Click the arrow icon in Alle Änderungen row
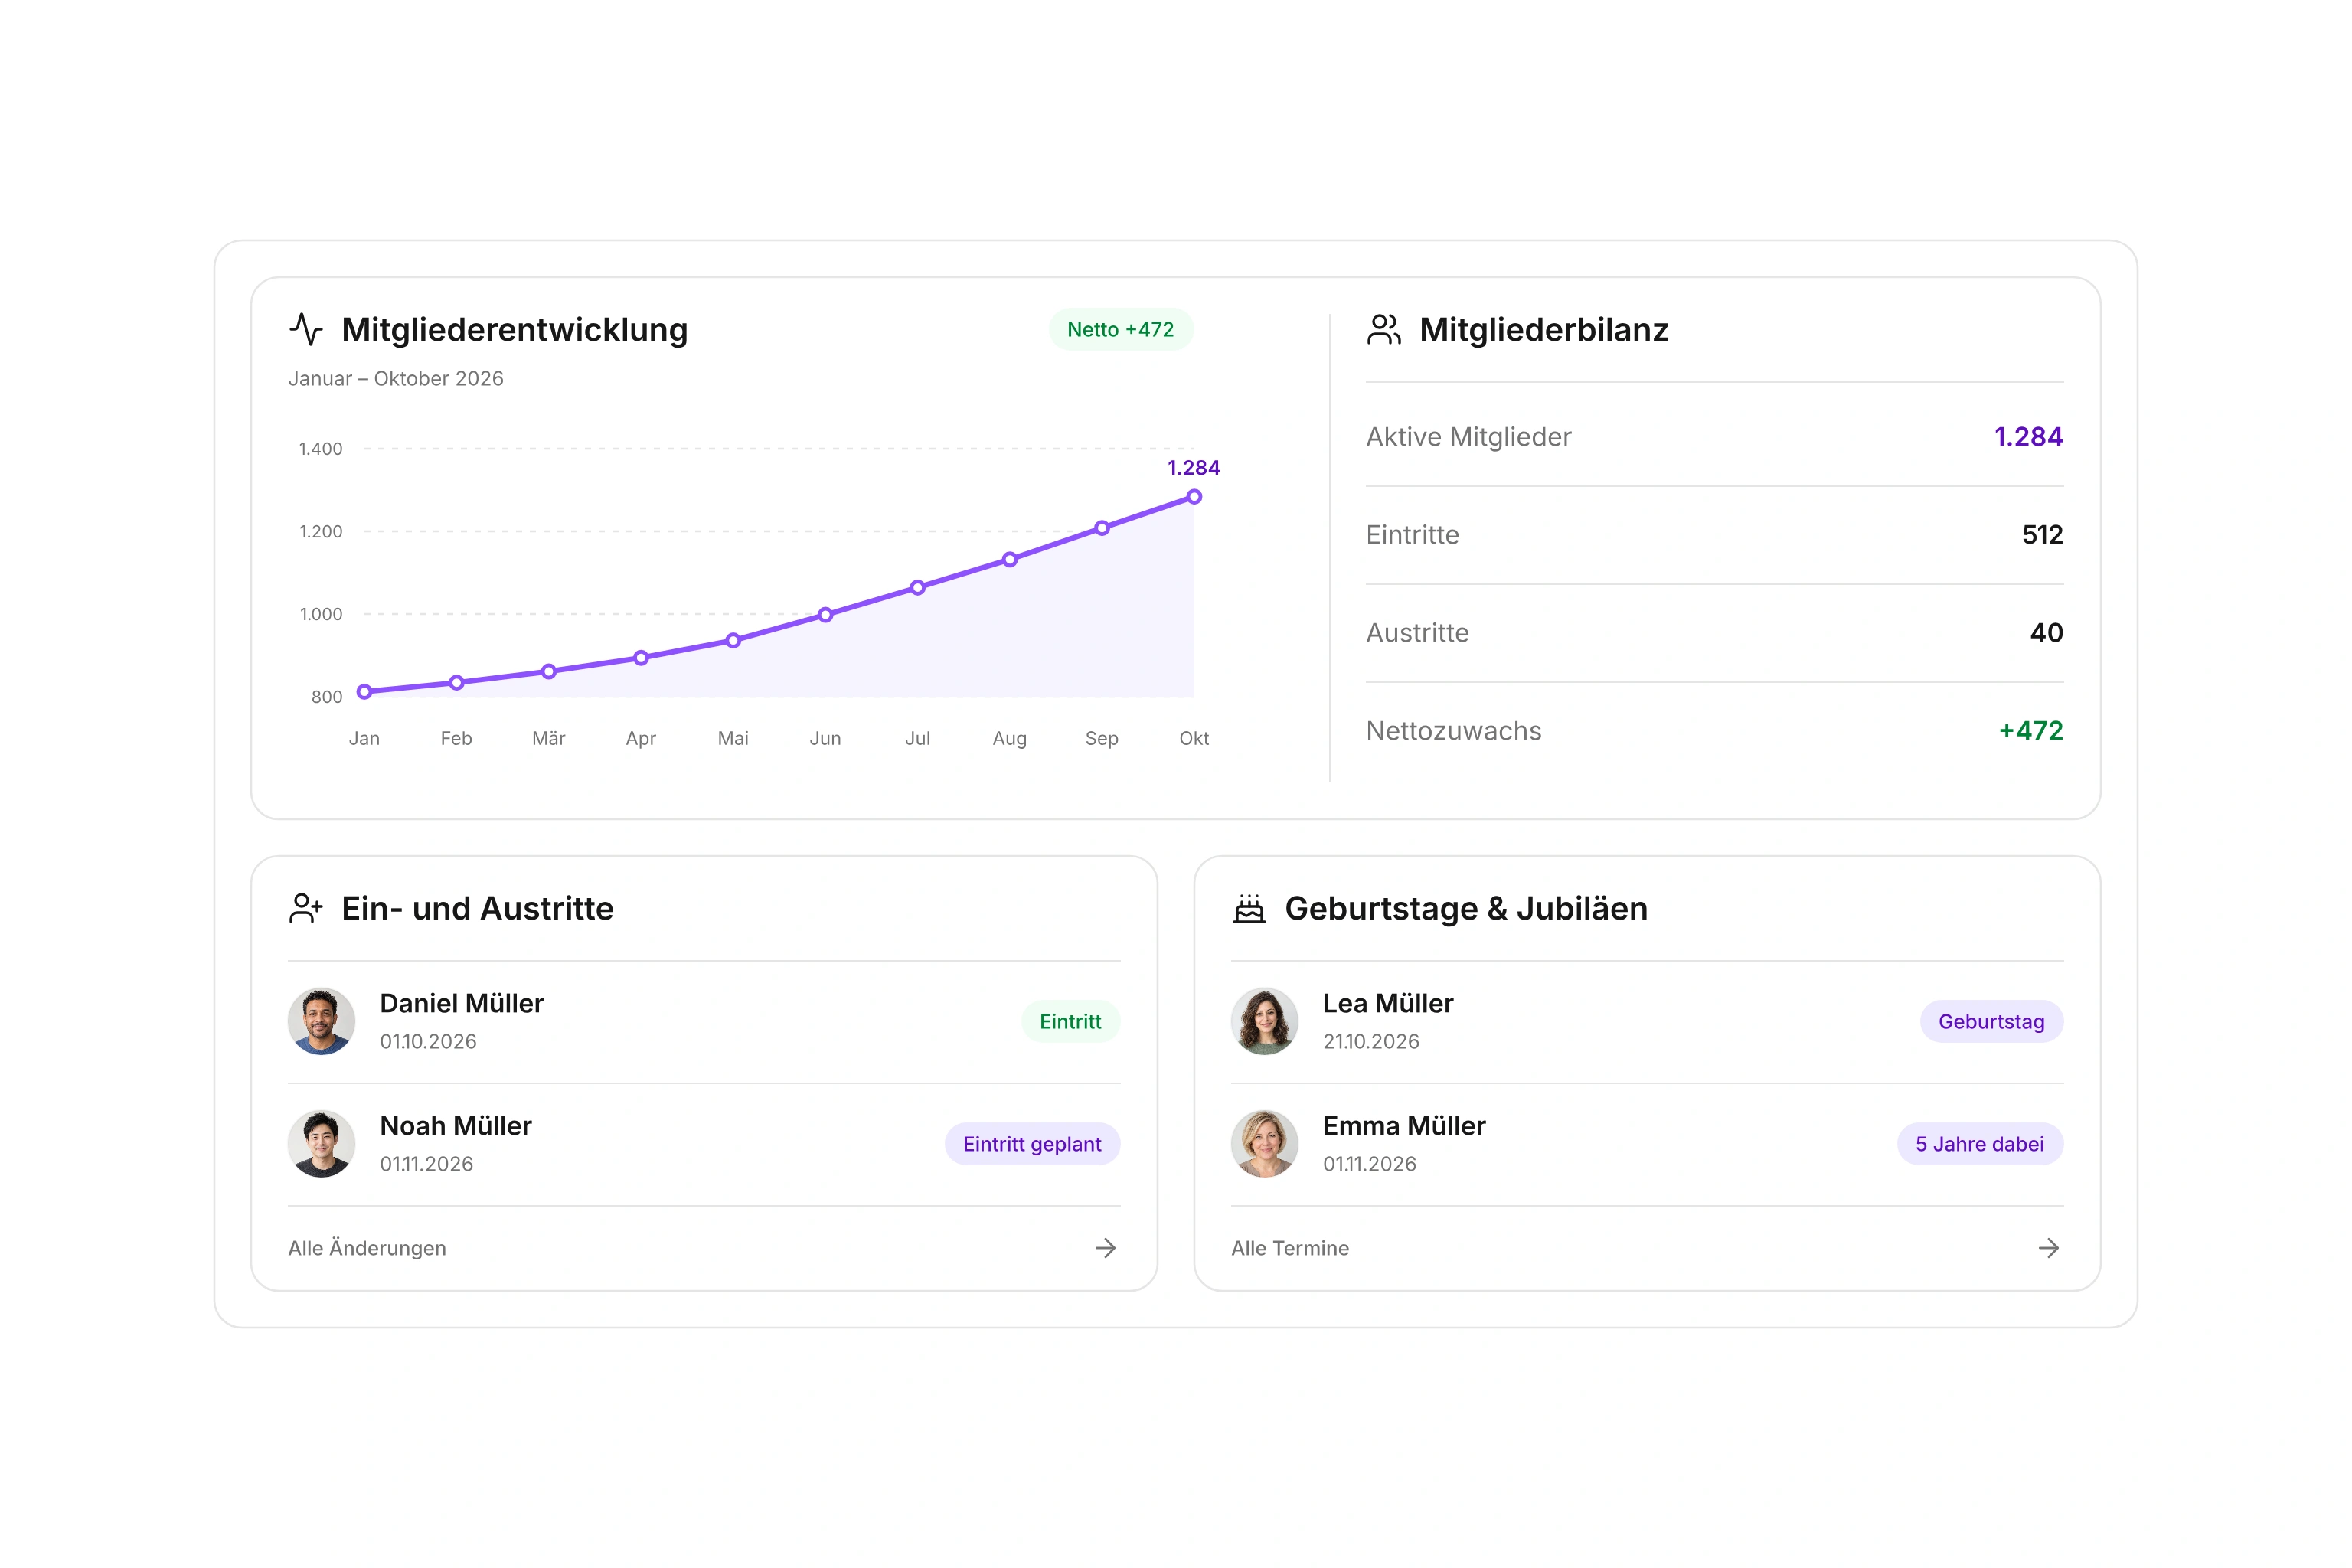Image resolution: width=2352 pixels, height=1568 pixels. pos(1105,1248)
